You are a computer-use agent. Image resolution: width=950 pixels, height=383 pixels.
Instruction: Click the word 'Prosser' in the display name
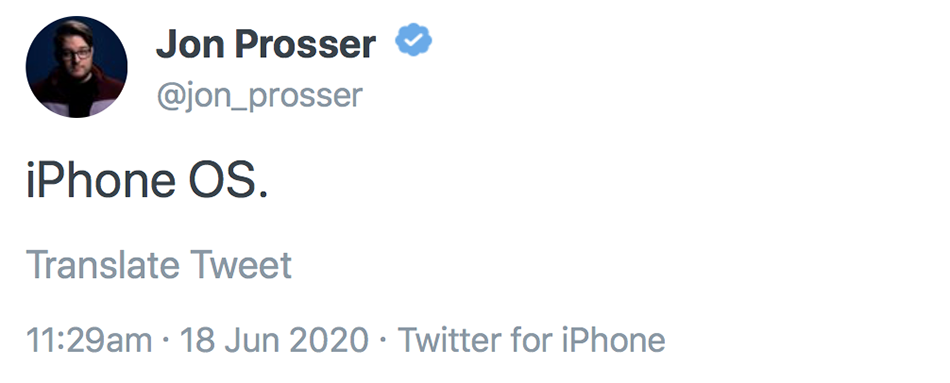point(305,44)
